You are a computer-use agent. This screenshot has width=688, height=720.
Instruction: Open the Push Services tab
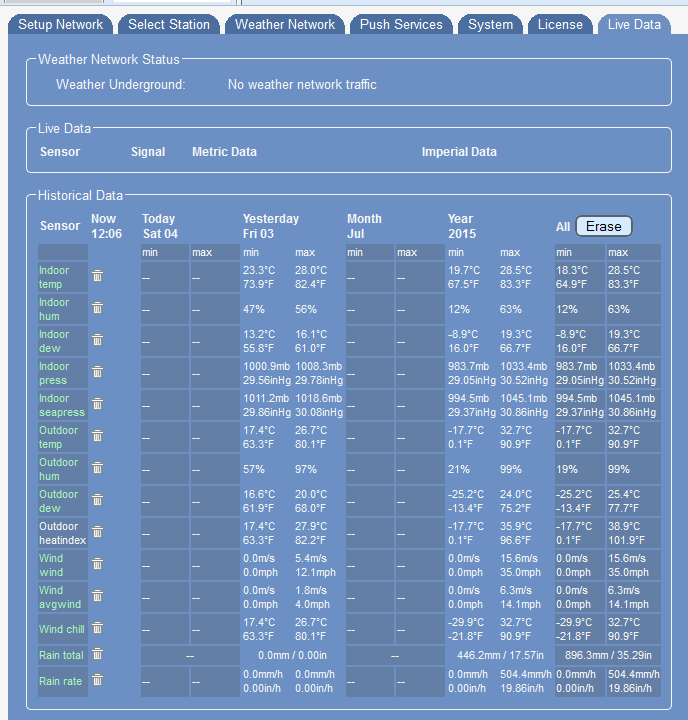400,24
